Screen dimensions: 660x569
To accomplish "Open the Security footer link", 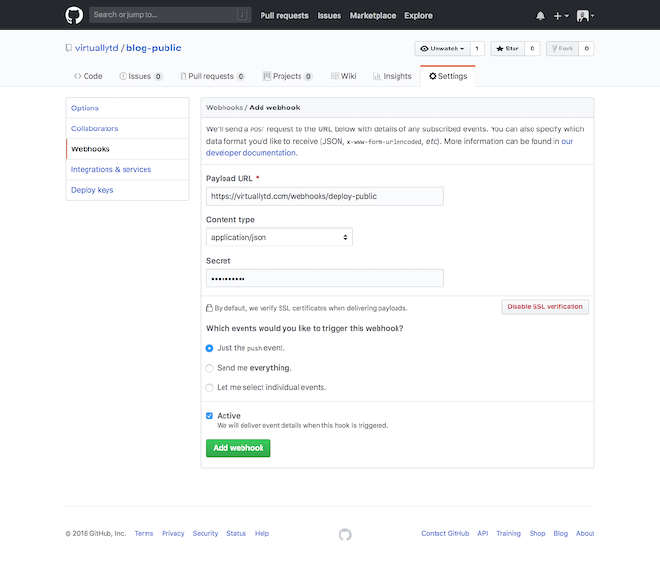I will coord(205,533).
